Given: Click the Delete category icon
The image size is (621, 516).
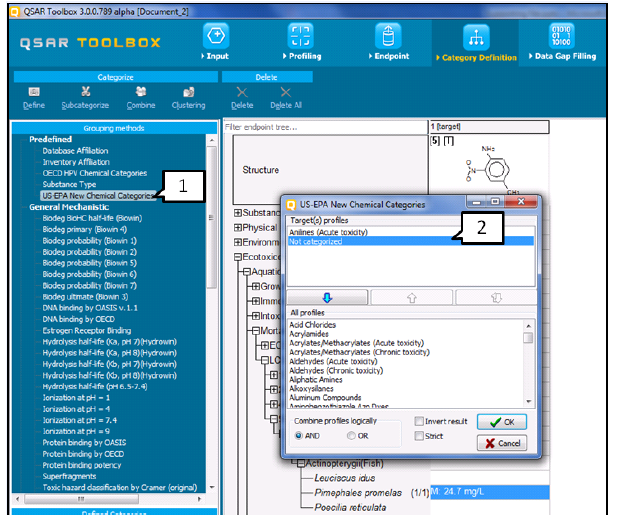Looking at the screenshot, I should click(242, 92).
